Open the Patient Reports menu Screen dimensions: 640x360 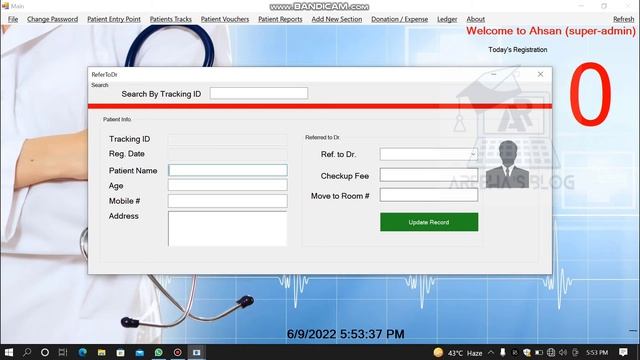pyautogui.click(x=280, y=19)
